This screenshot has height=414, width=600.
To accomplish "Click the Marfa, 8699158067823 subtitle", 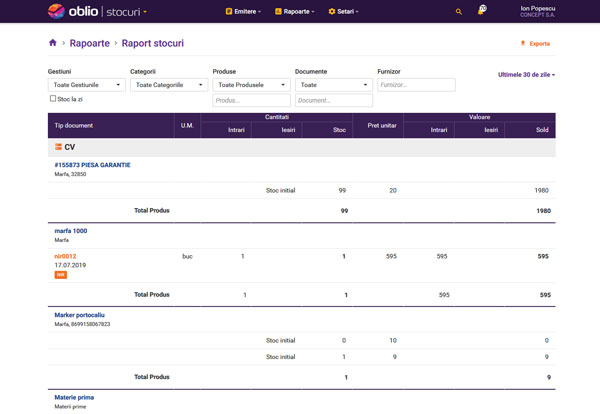I will [x=82, y=324].
